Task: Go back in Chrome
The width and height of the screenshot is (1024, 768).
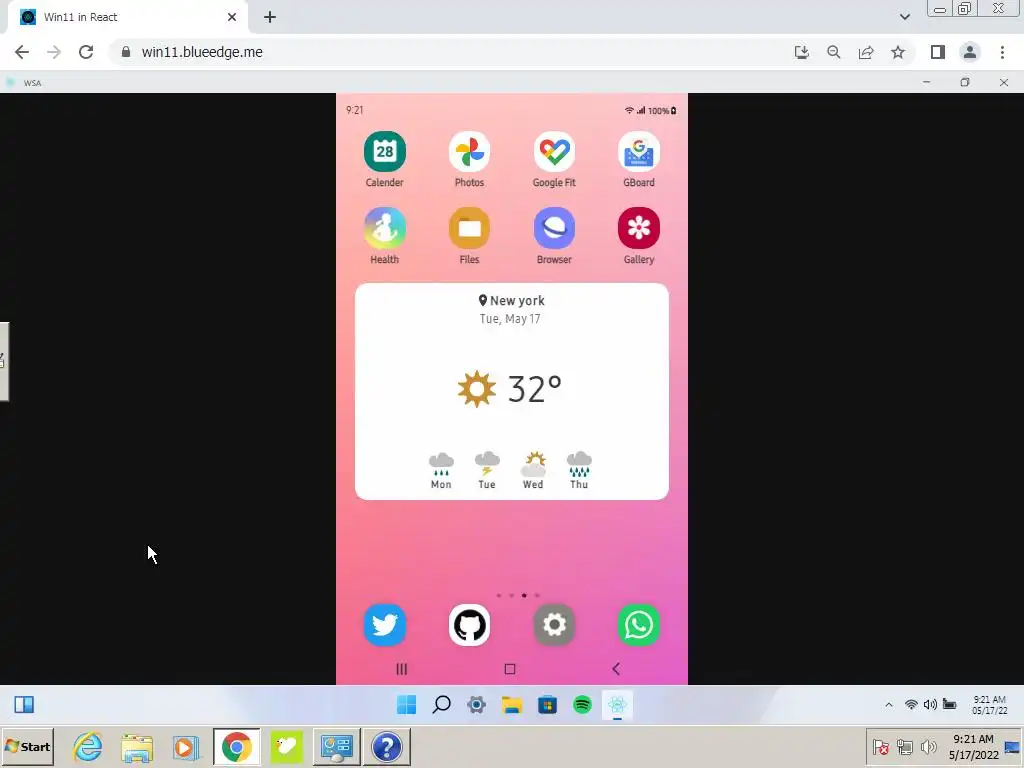Action: pos(22,52)
